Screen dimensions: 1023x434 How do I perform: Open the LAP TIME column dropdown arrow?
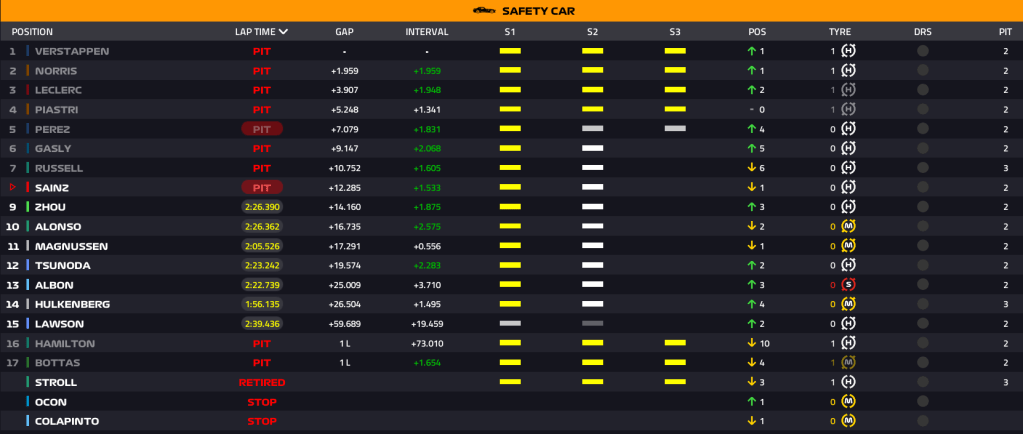click(x=283, y=31)
